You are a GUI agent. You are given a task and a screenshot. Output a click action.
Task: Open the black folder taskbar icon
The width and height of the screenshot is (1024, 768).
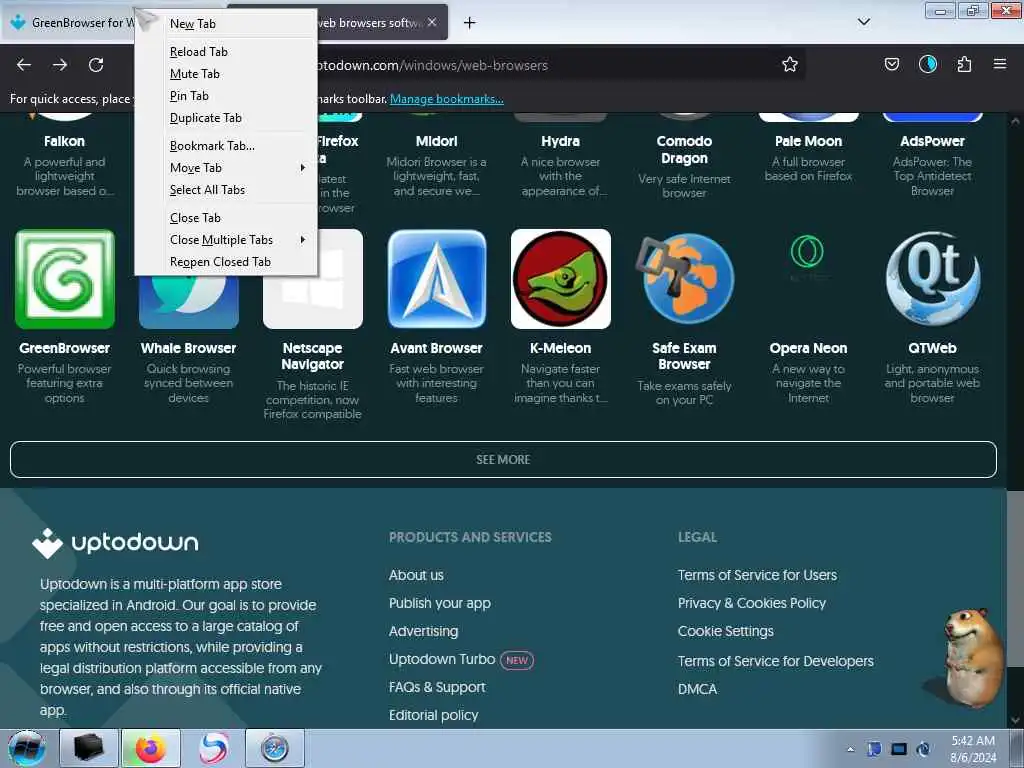[x=89, y=748]
